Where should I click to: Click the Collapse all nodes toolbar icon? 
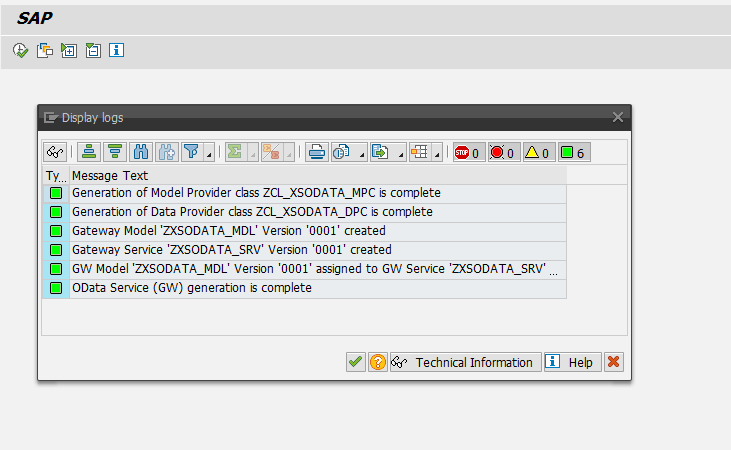click(92, 50)
